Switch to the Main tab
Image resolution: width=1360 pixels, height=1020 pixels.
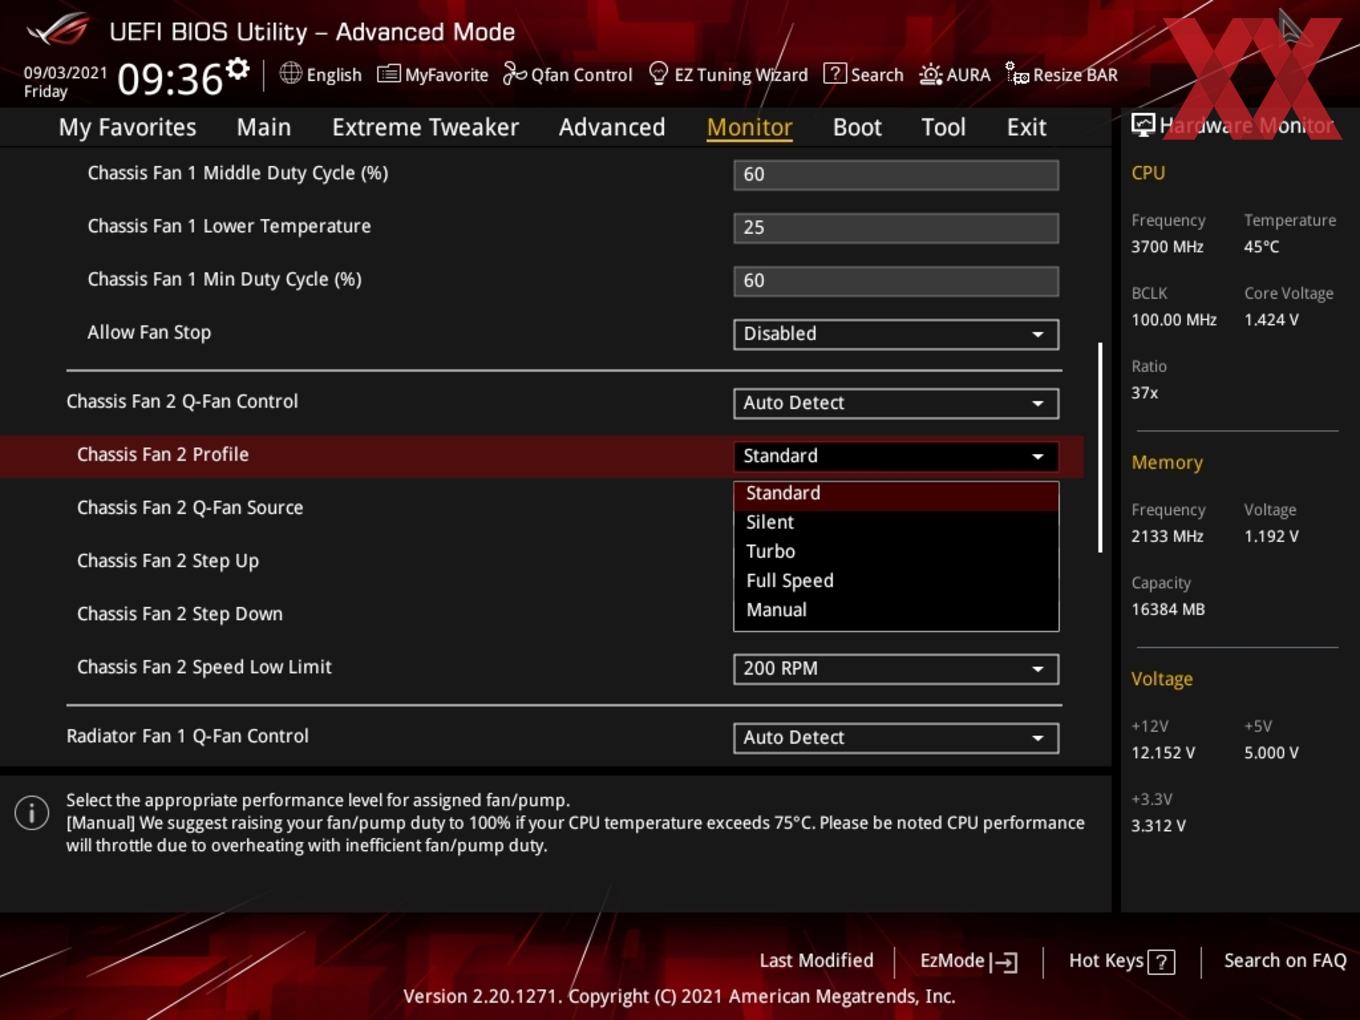point(264,127)
